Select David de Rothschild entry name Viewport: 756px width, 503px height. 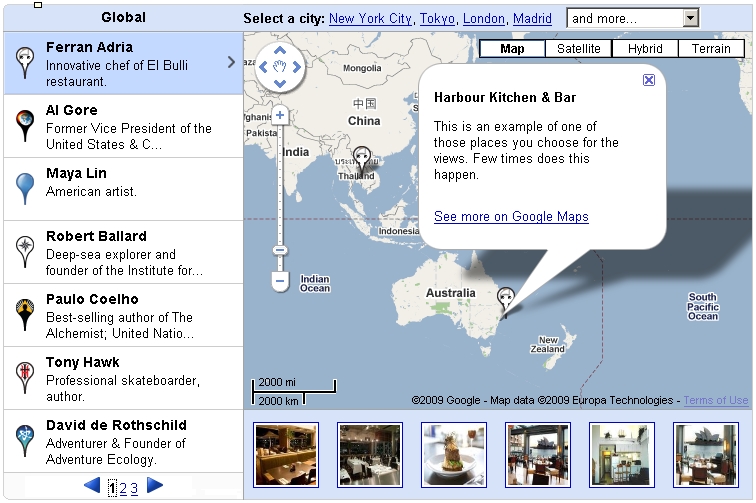116,425
